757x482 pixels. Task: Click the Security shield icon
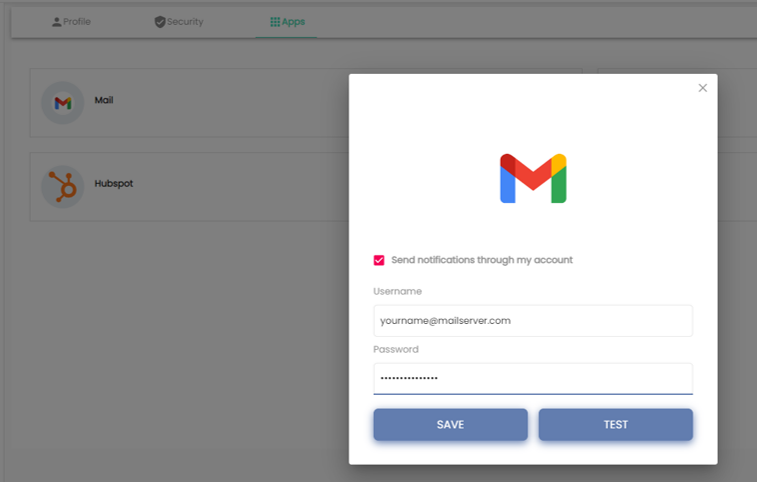(160, 21)
